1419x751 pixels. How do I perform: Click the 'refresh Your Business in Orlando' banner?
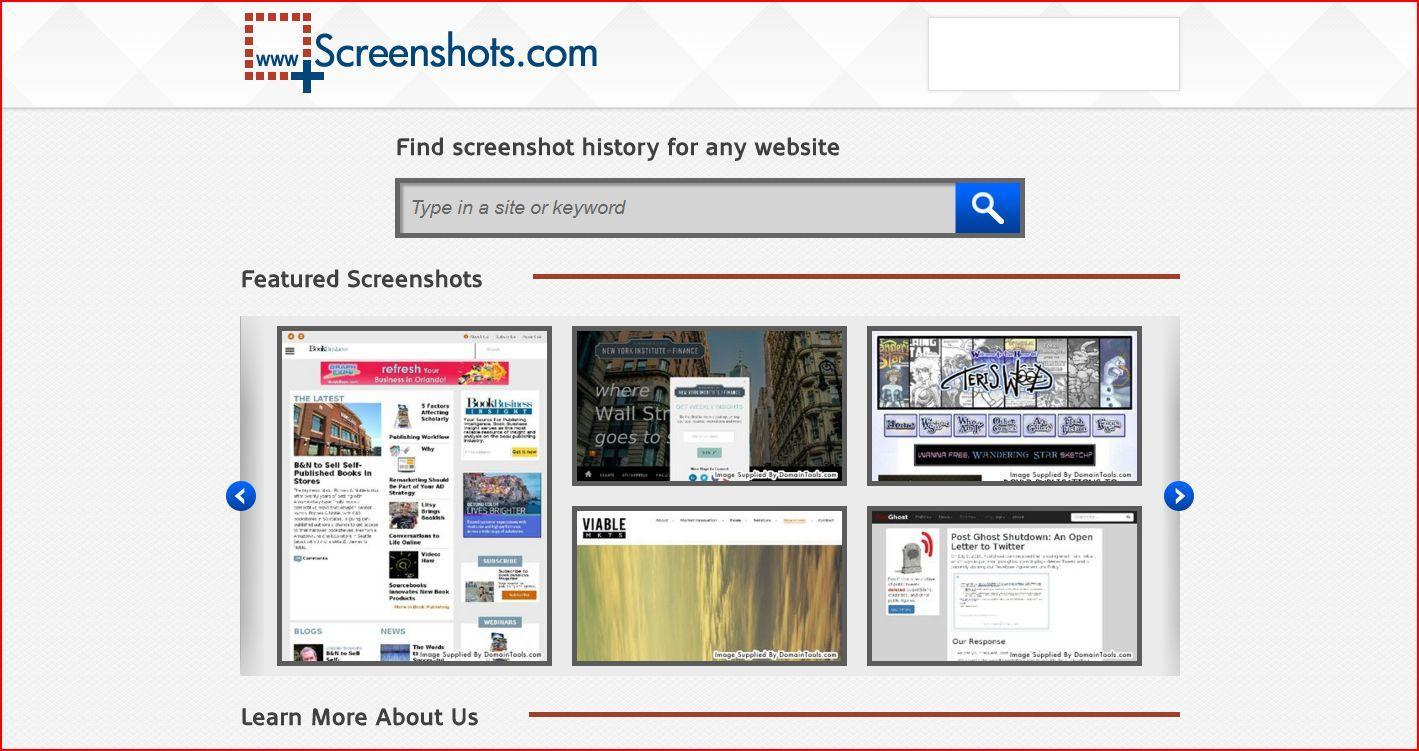tap(414, 374)
